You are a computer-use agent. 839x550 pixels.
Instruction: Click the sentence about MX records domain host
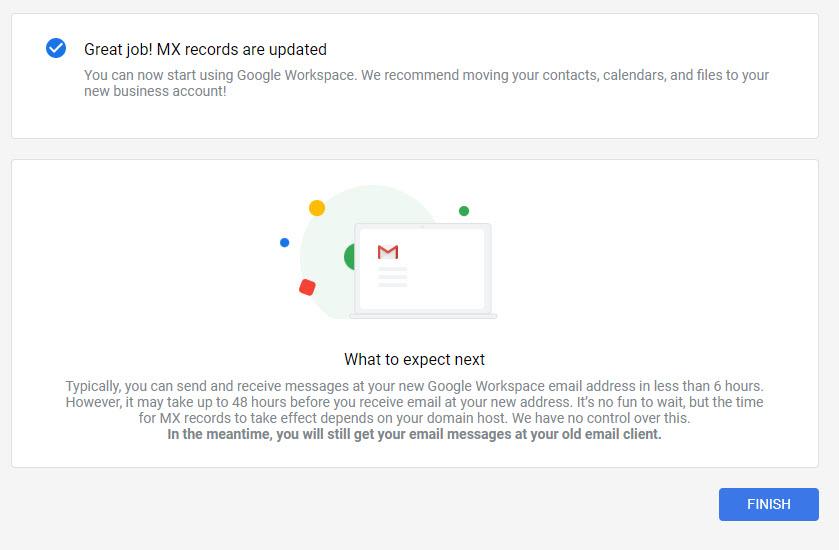(x=415, y=418)
